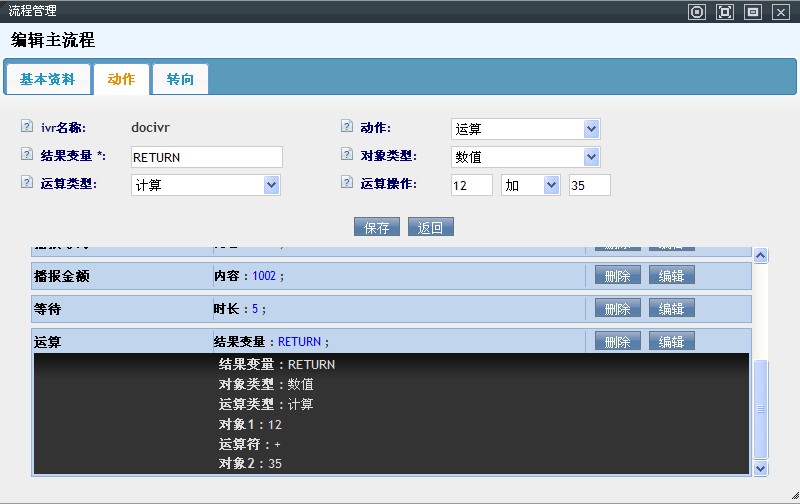
Task: Click the fullscreen icon in title bar
Action: pos(725,12)
